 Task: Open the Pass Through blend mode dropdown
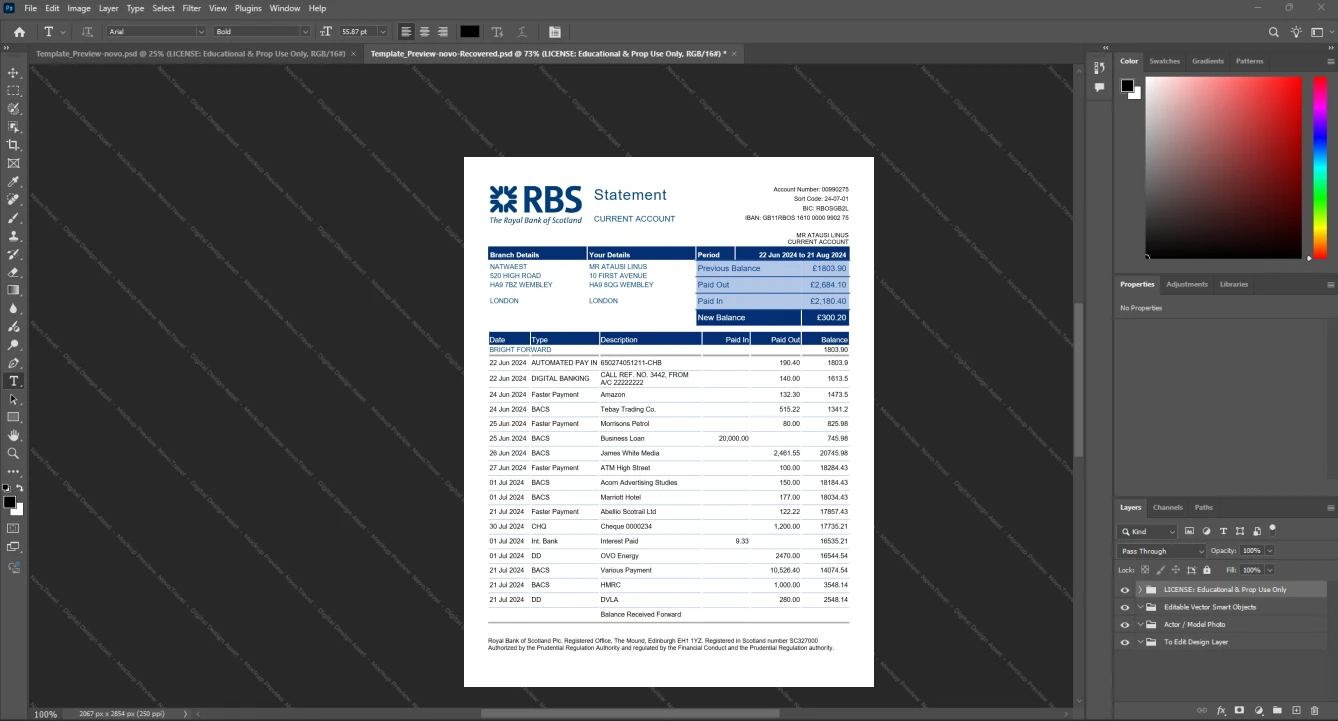1162,551
